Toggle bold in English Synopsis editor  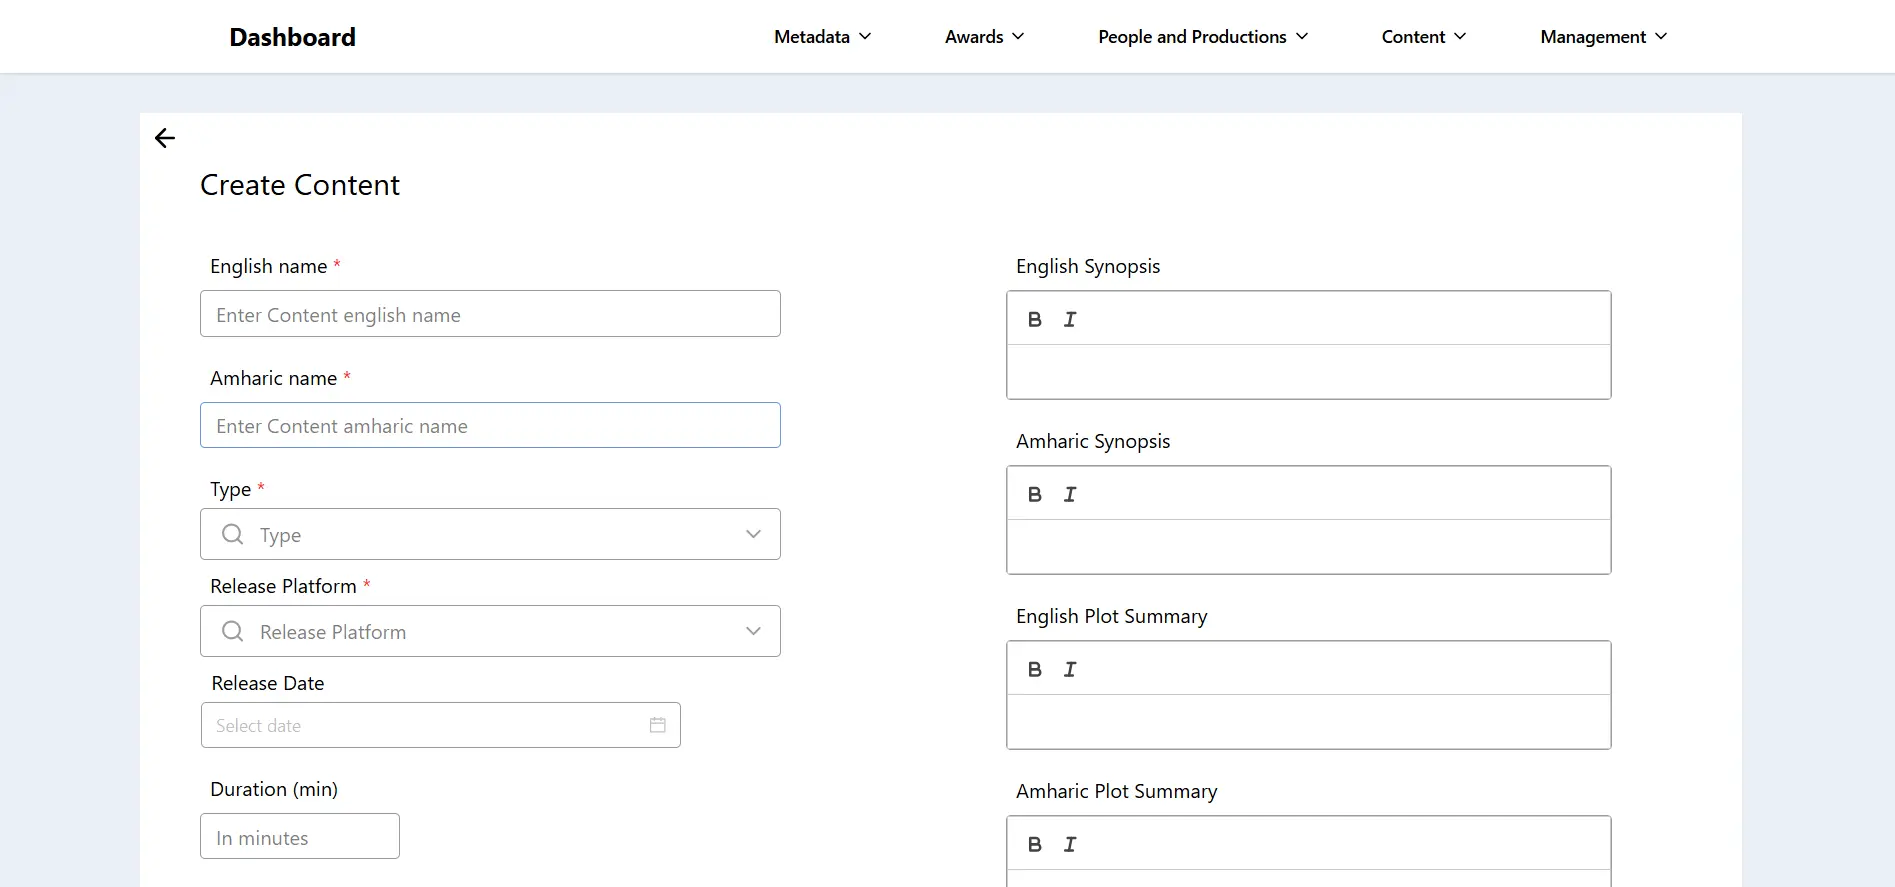[1035, 319]
